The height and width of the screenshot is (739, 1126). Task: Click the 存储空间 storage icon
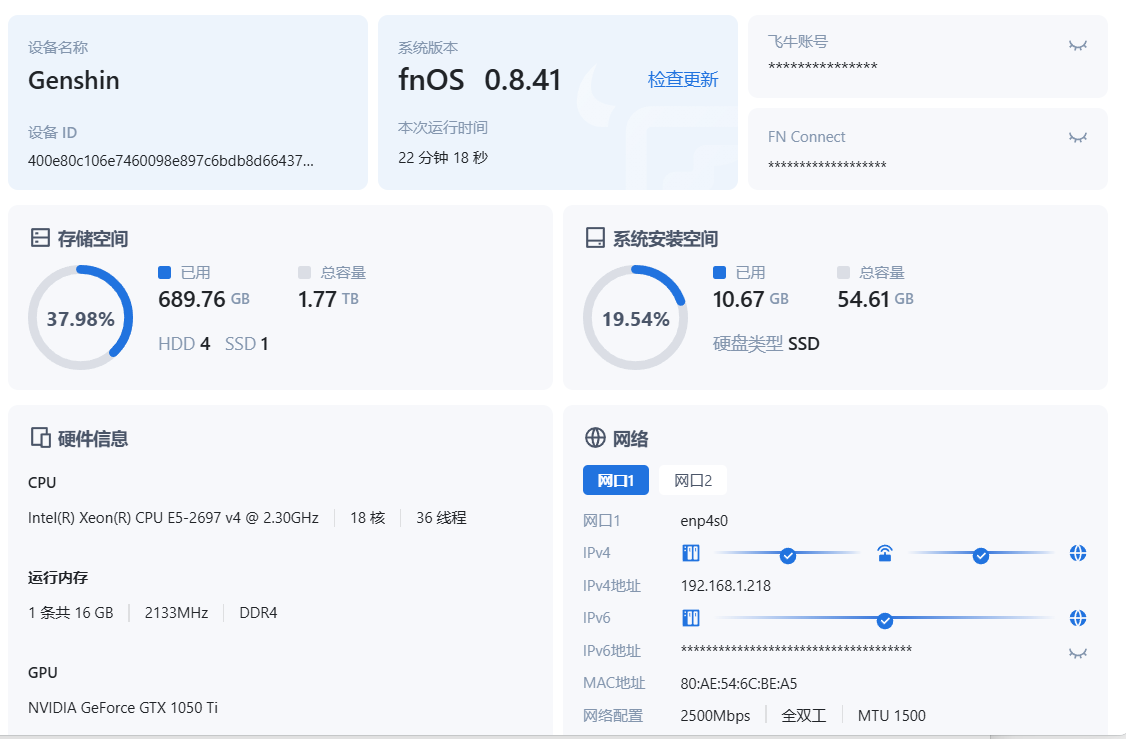[40, 238]
